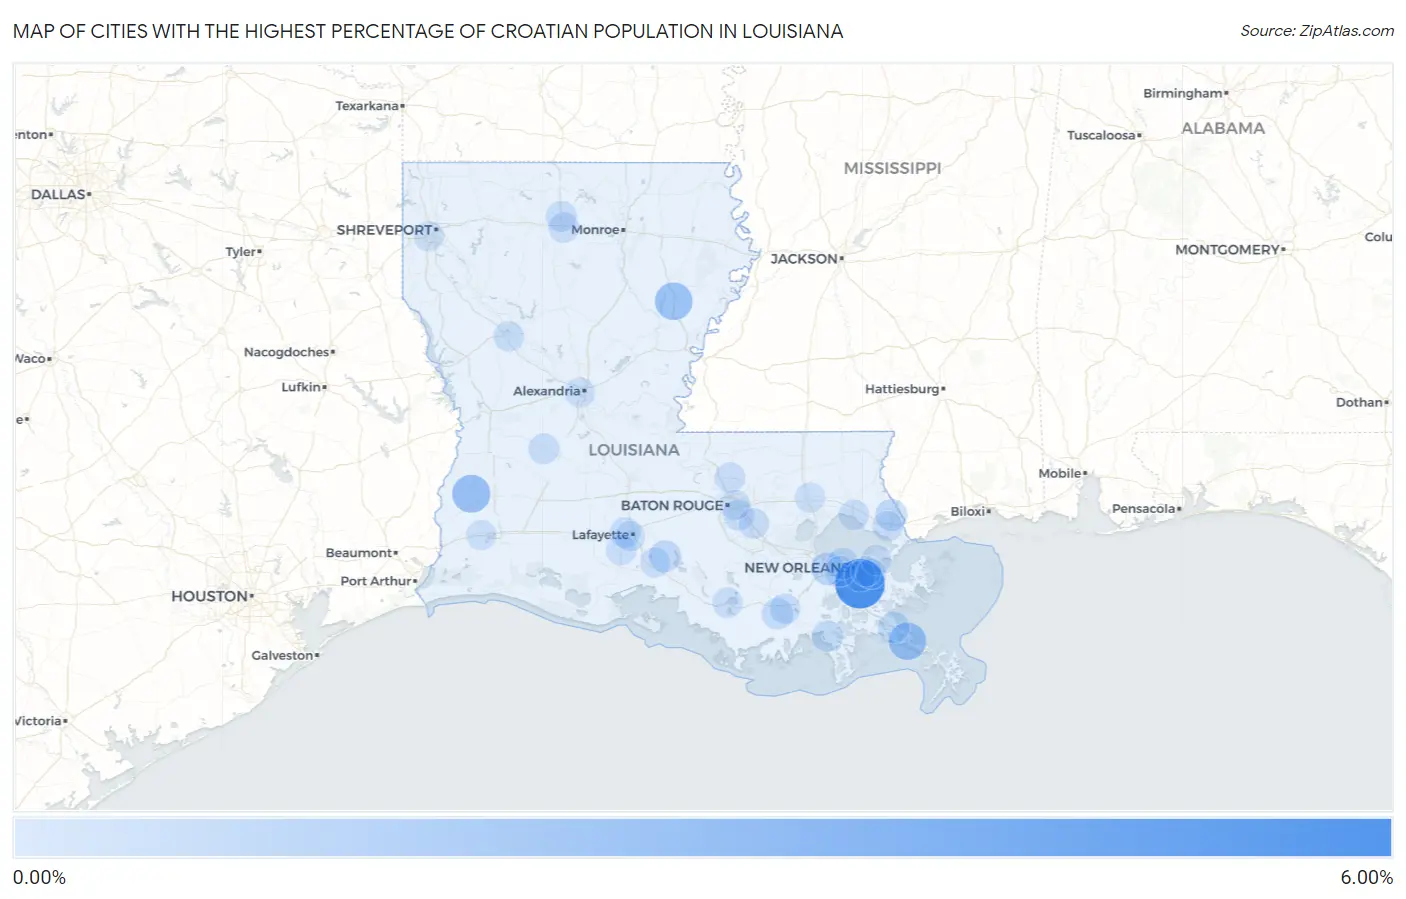Click the Monroe city label

(x=595, y=230)
